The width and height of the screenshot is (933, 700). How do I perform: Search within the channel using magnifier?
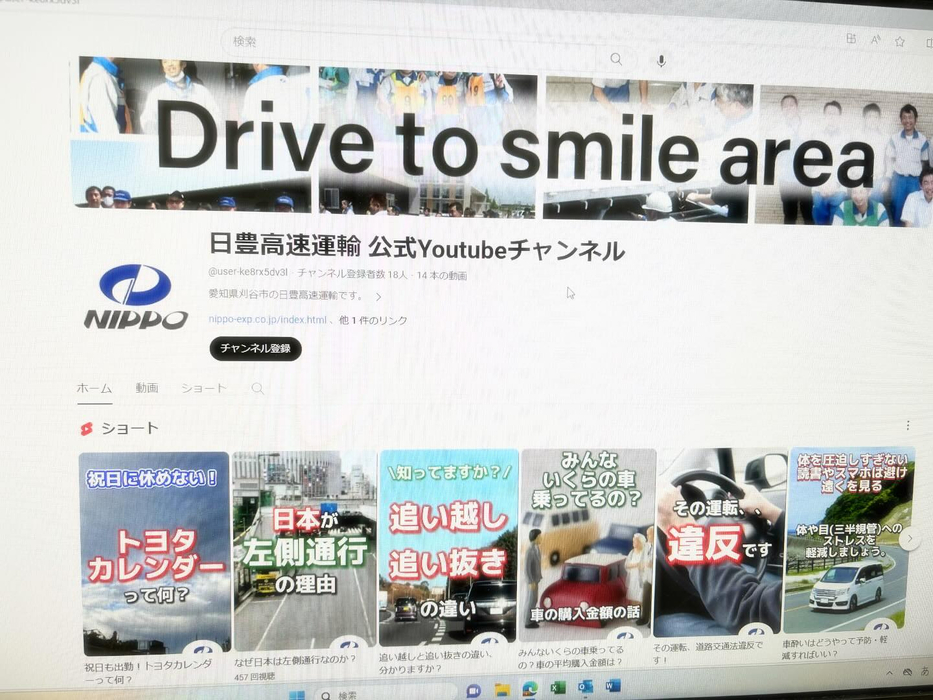point(258,389)
